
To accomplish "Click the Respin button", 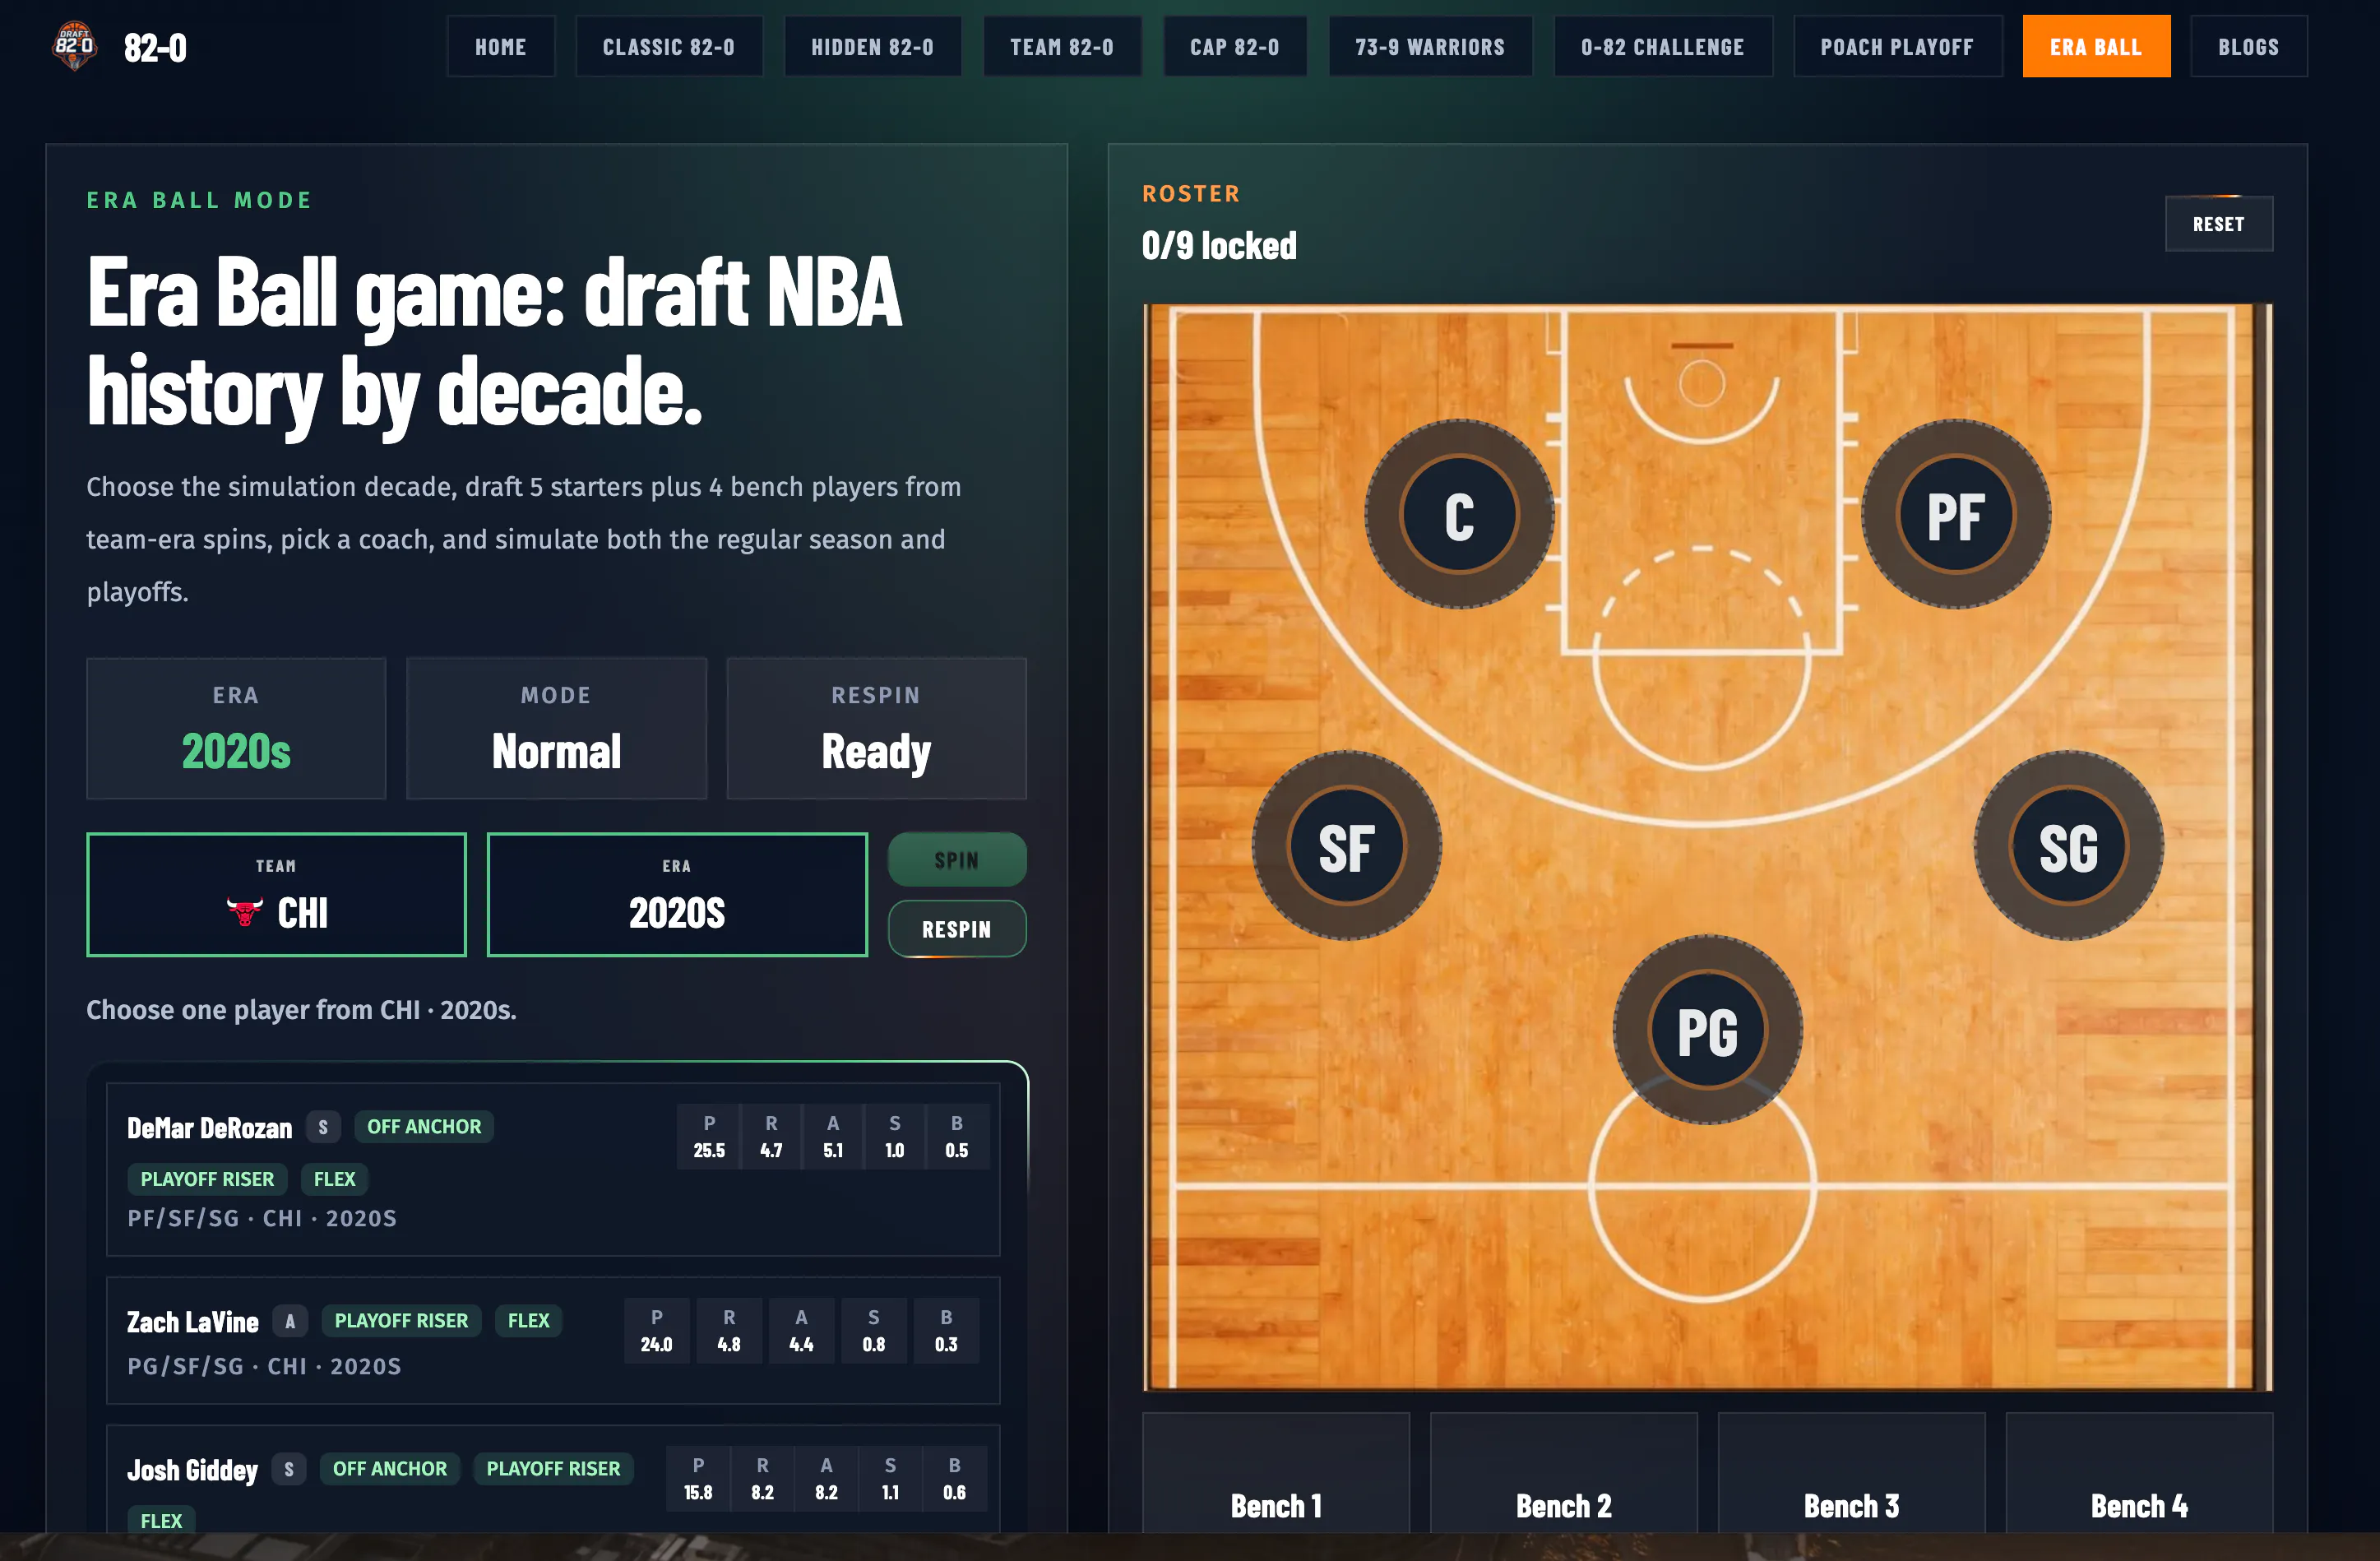I will 957,929.
